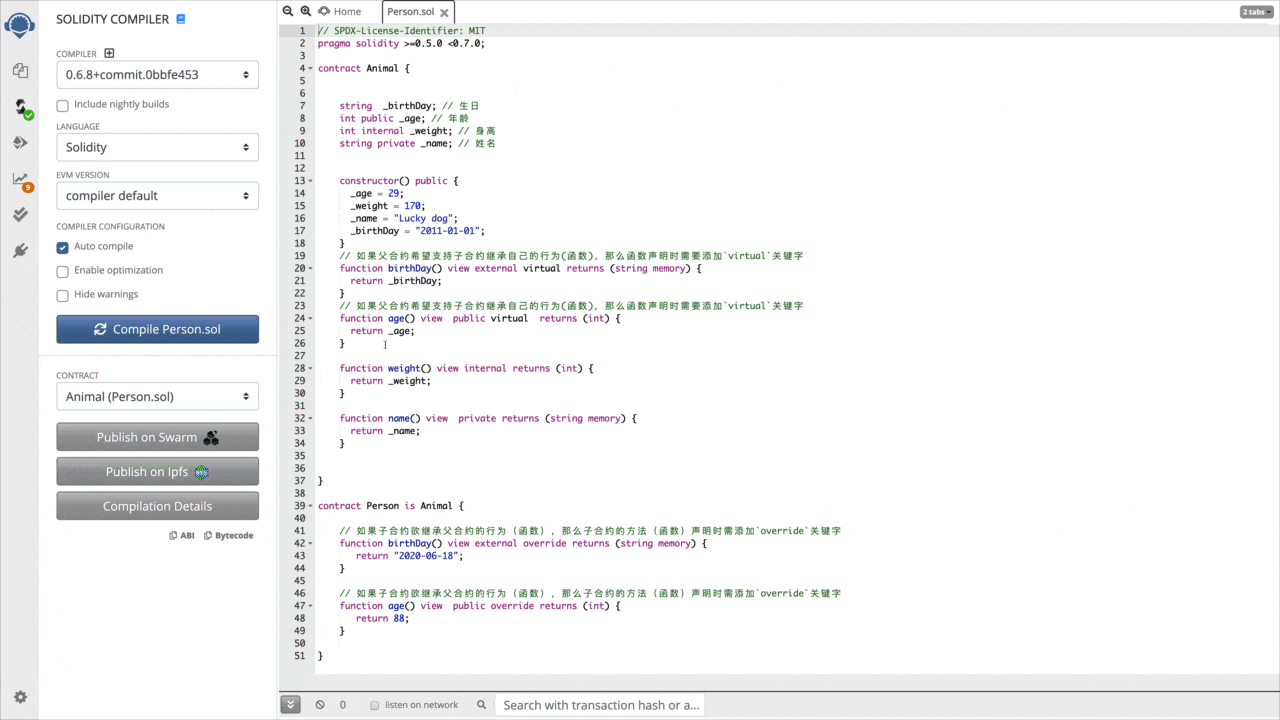Fold the birthDay function at line 20

311,268
